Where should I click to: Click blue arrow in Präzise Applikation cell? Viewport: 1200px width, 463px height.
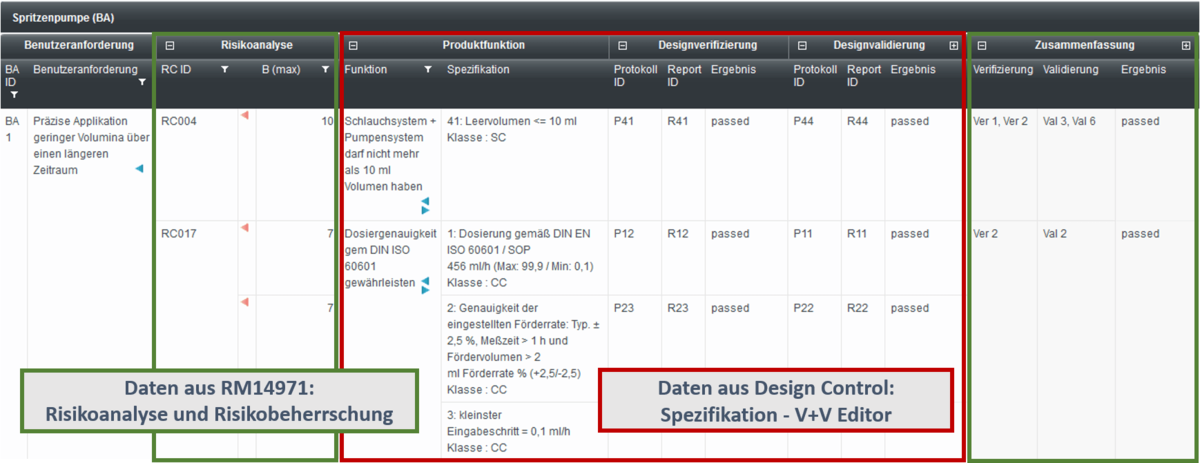pos(139,169)
